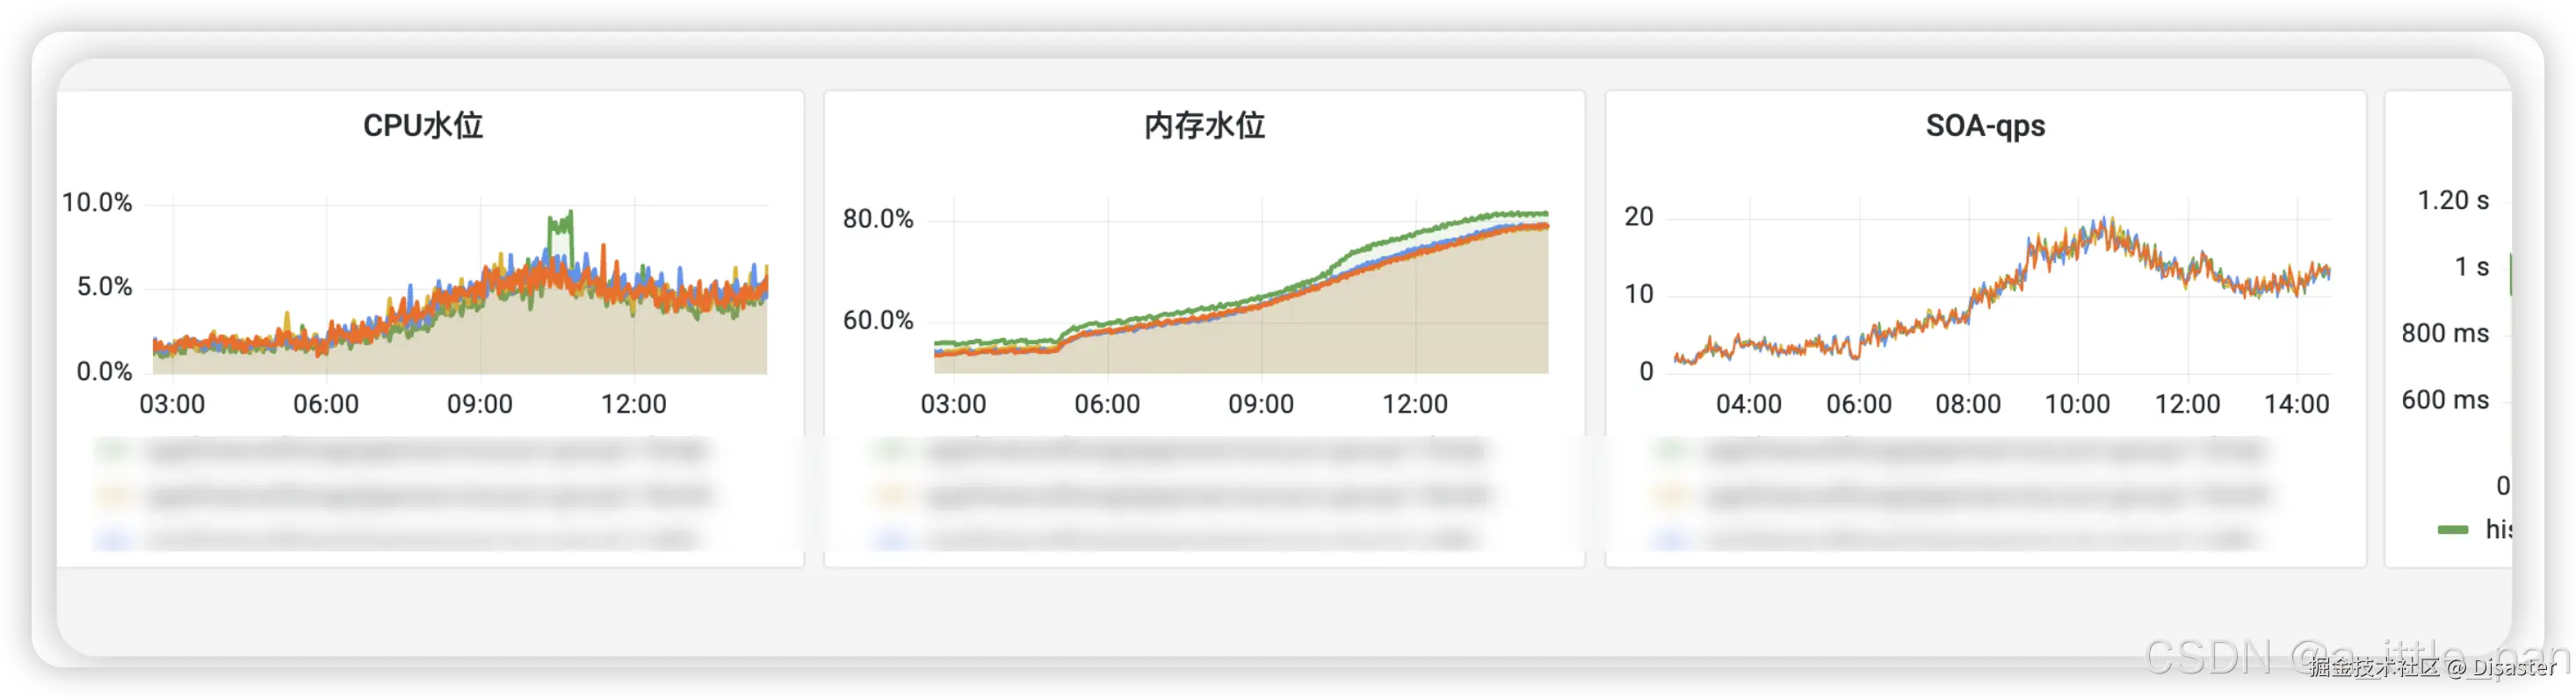Click the '14:00' time label under SOA-qps
This screenshot has width=2576, height=699.
tap(2297, 404)
